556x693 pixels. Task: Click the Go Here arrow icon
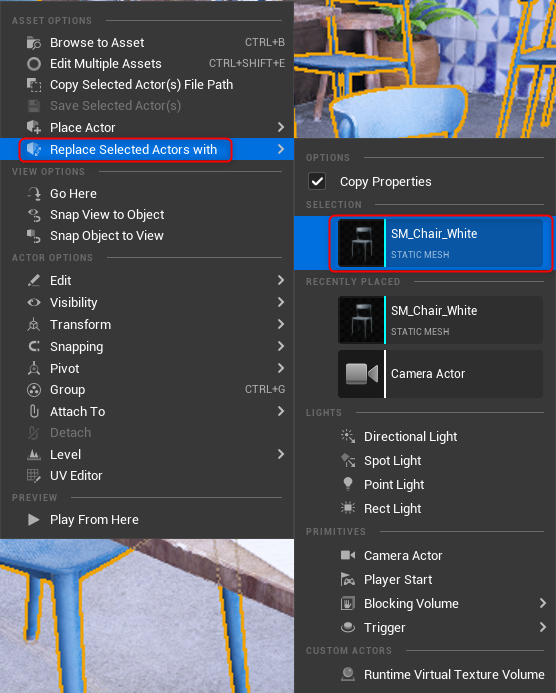point(34,194)
